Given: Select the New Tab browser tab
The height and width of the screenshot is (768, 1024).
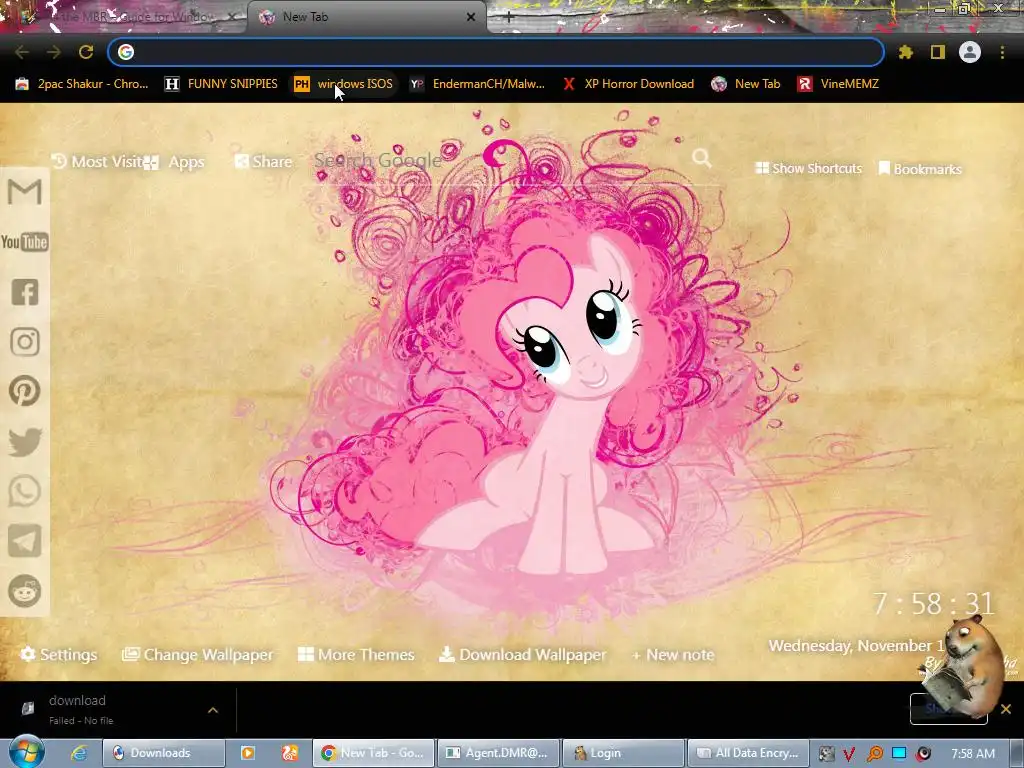Looking at the screenshot, I should (x=366, y=17).
